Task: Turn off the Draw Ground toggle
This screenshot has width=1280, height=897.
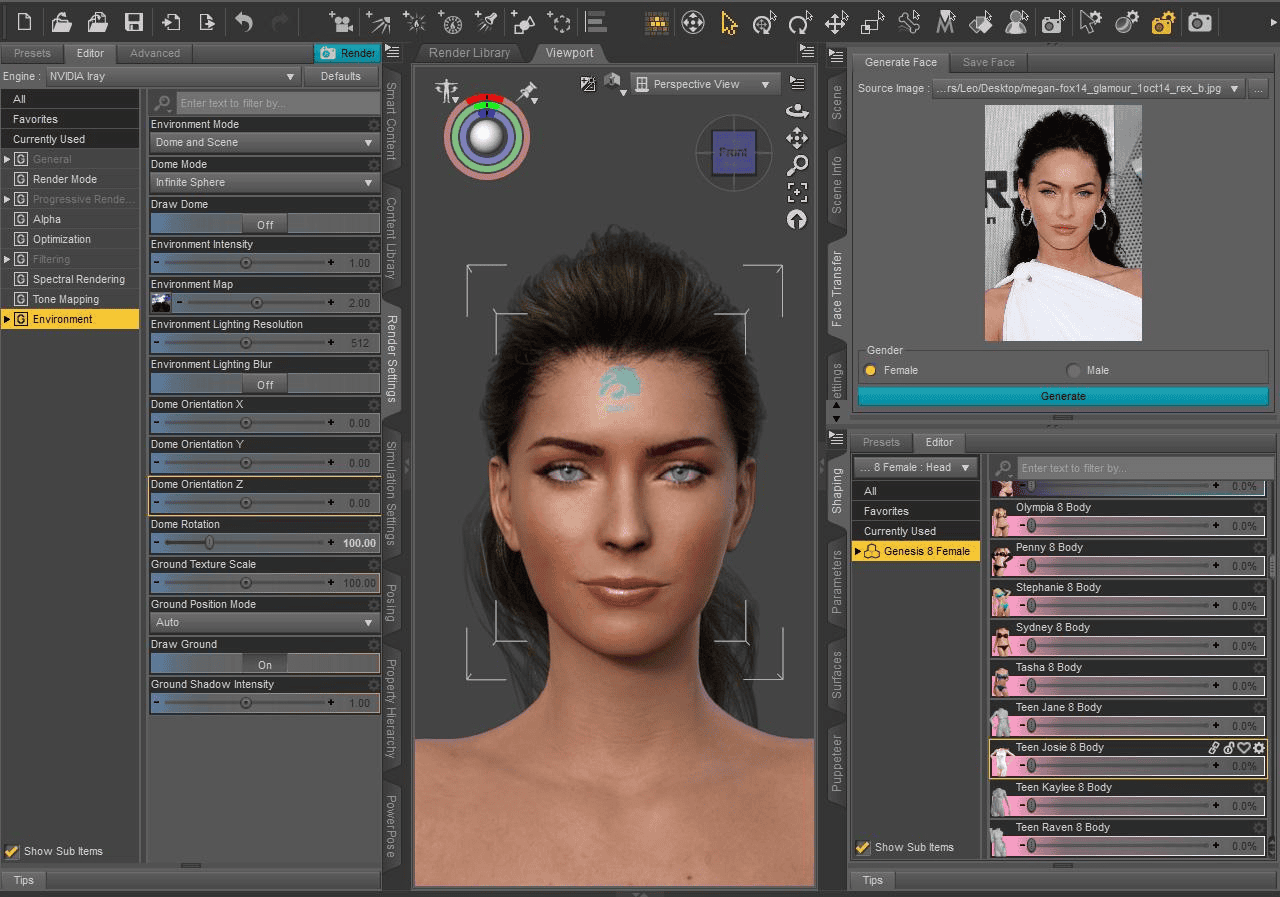Action: (264, 663)
